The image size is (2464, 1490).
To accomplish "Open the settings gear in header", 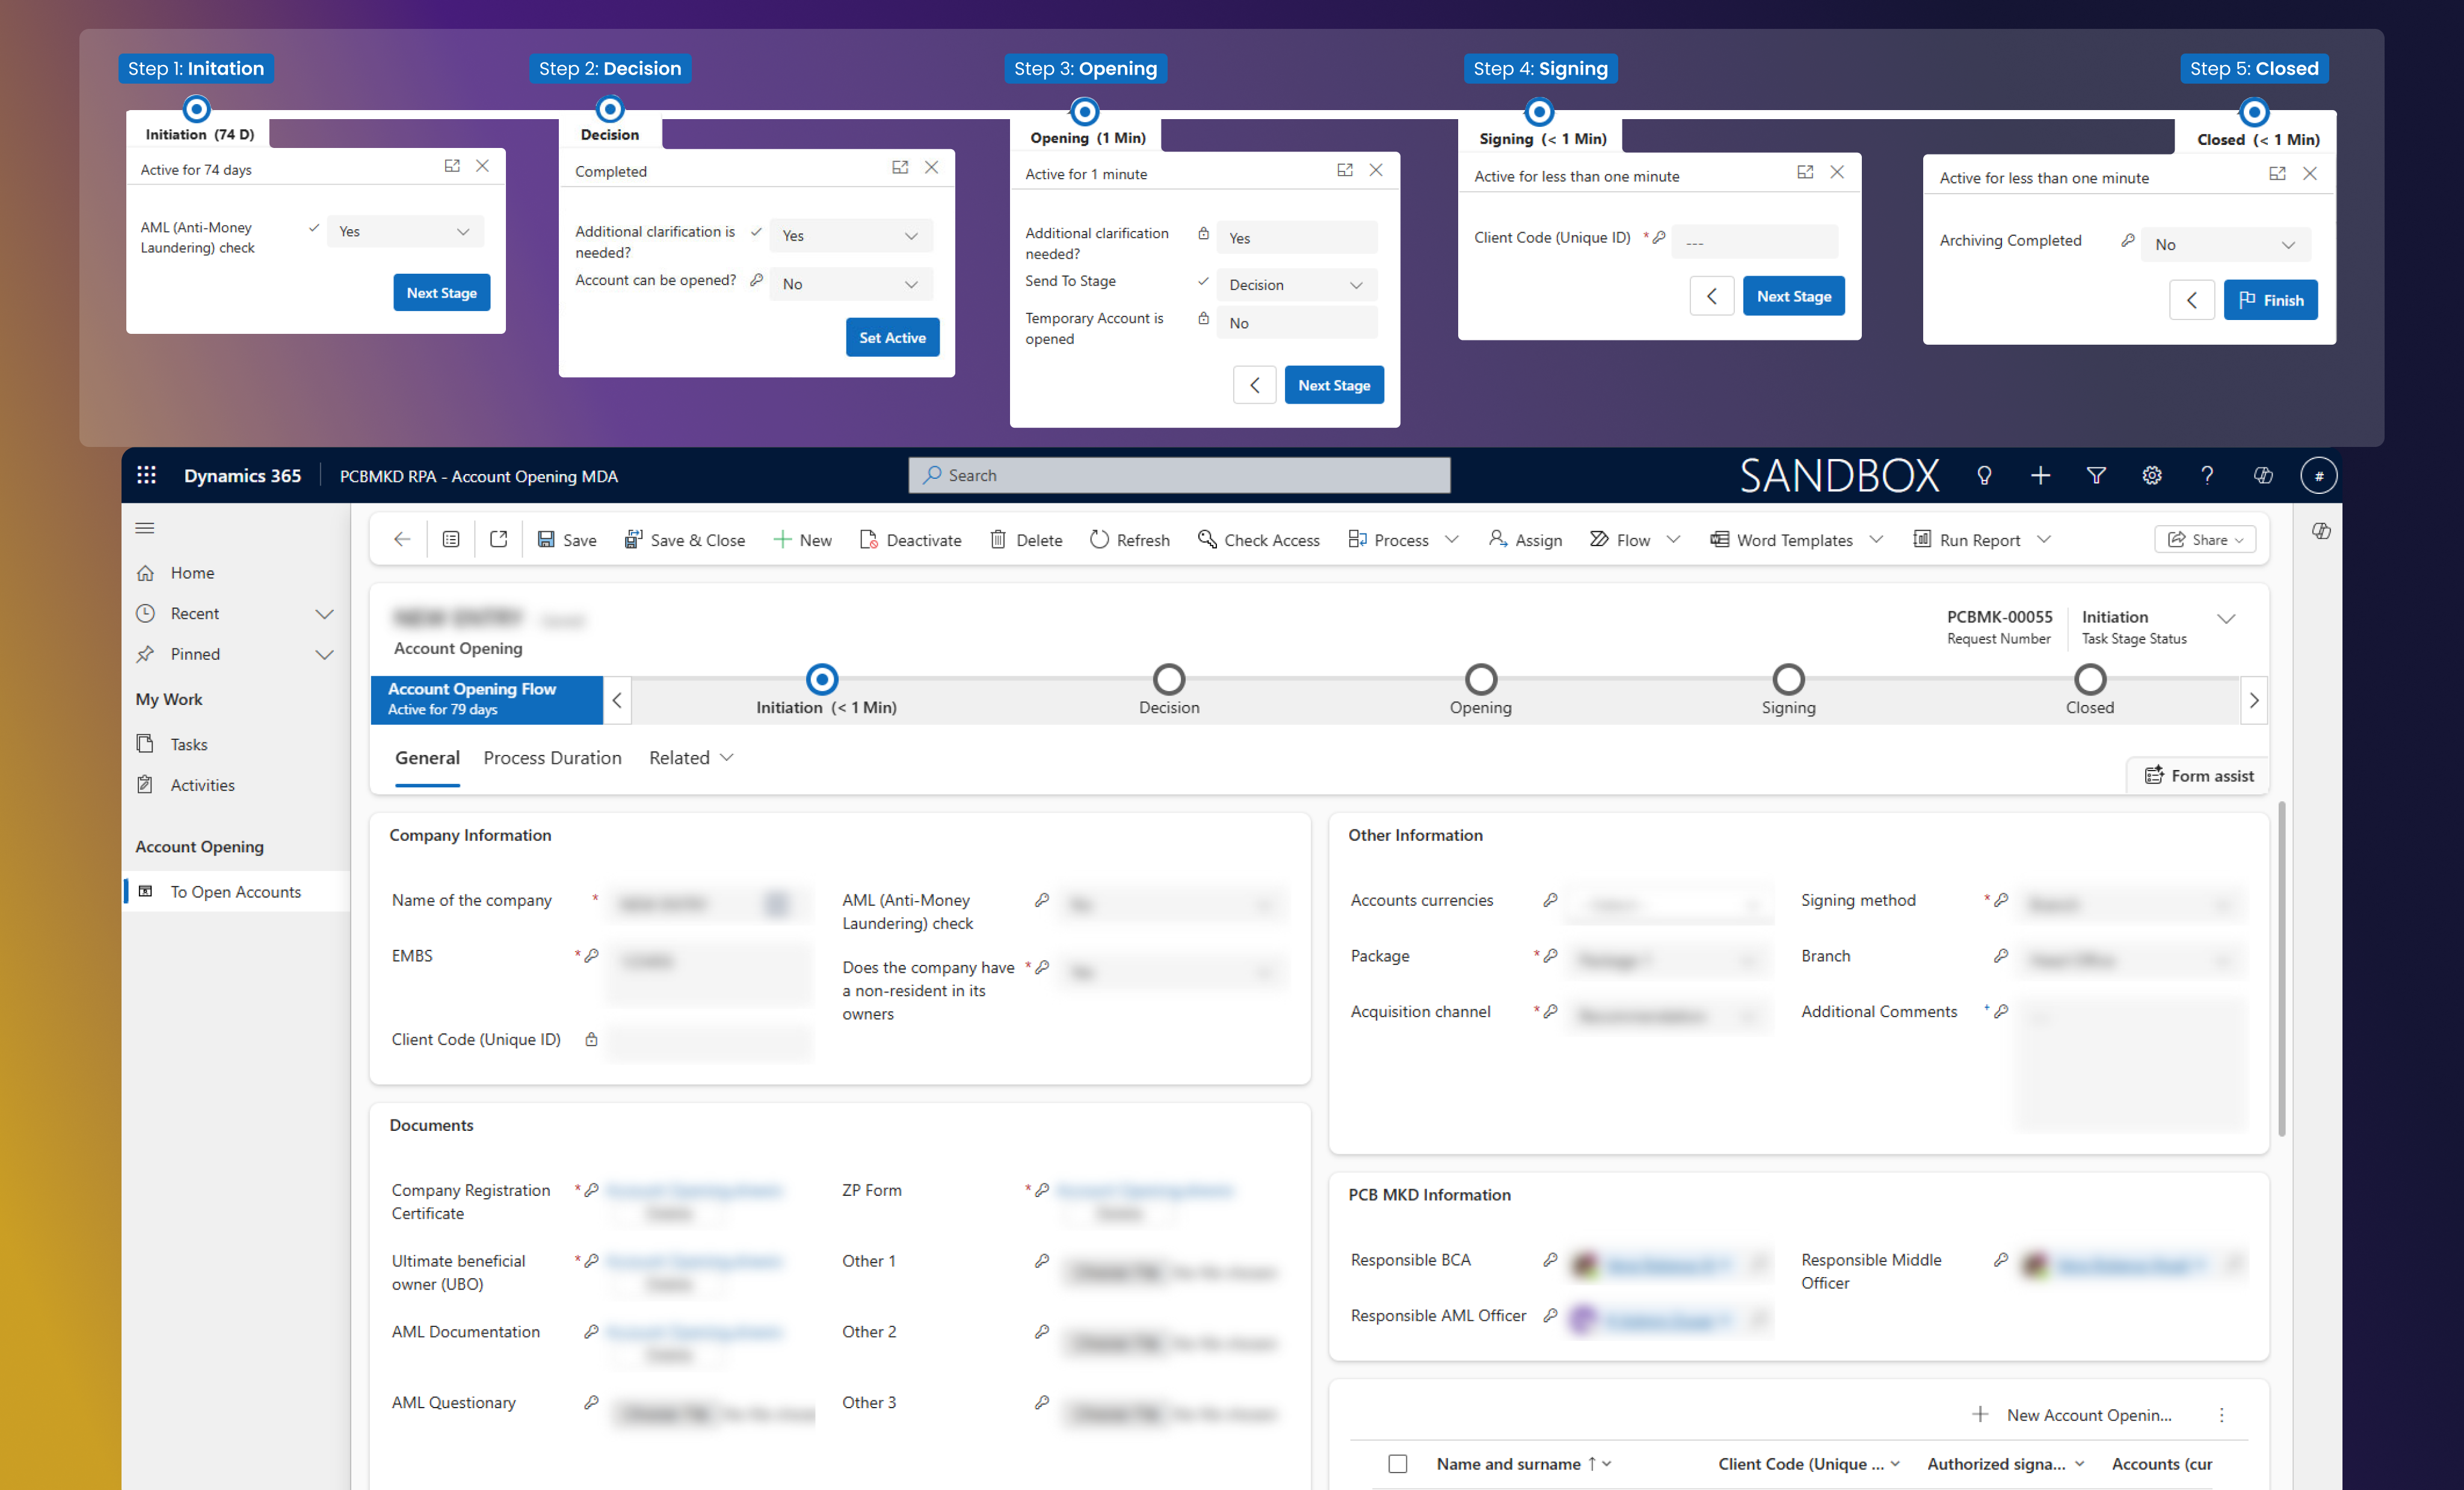I will point(2152,475).
